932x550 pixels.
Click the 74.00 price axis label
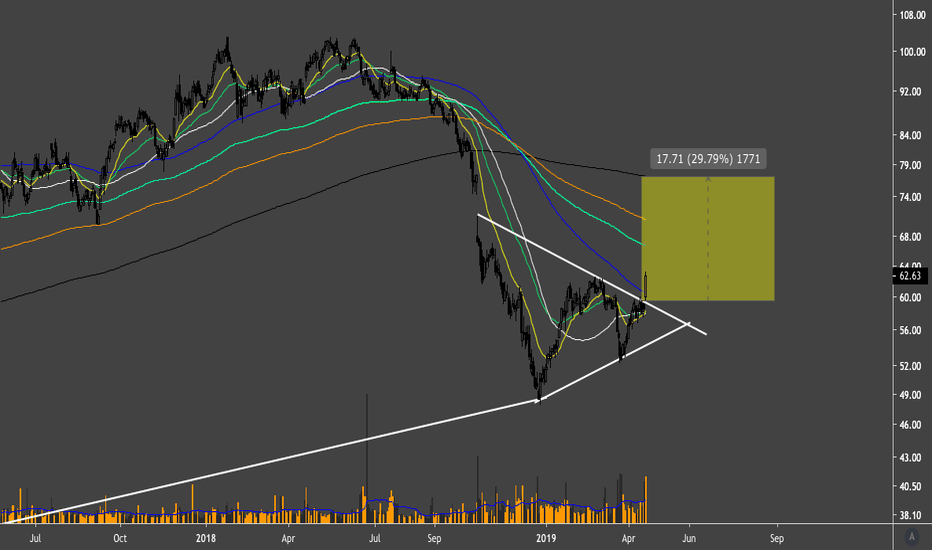coord(912,197)
